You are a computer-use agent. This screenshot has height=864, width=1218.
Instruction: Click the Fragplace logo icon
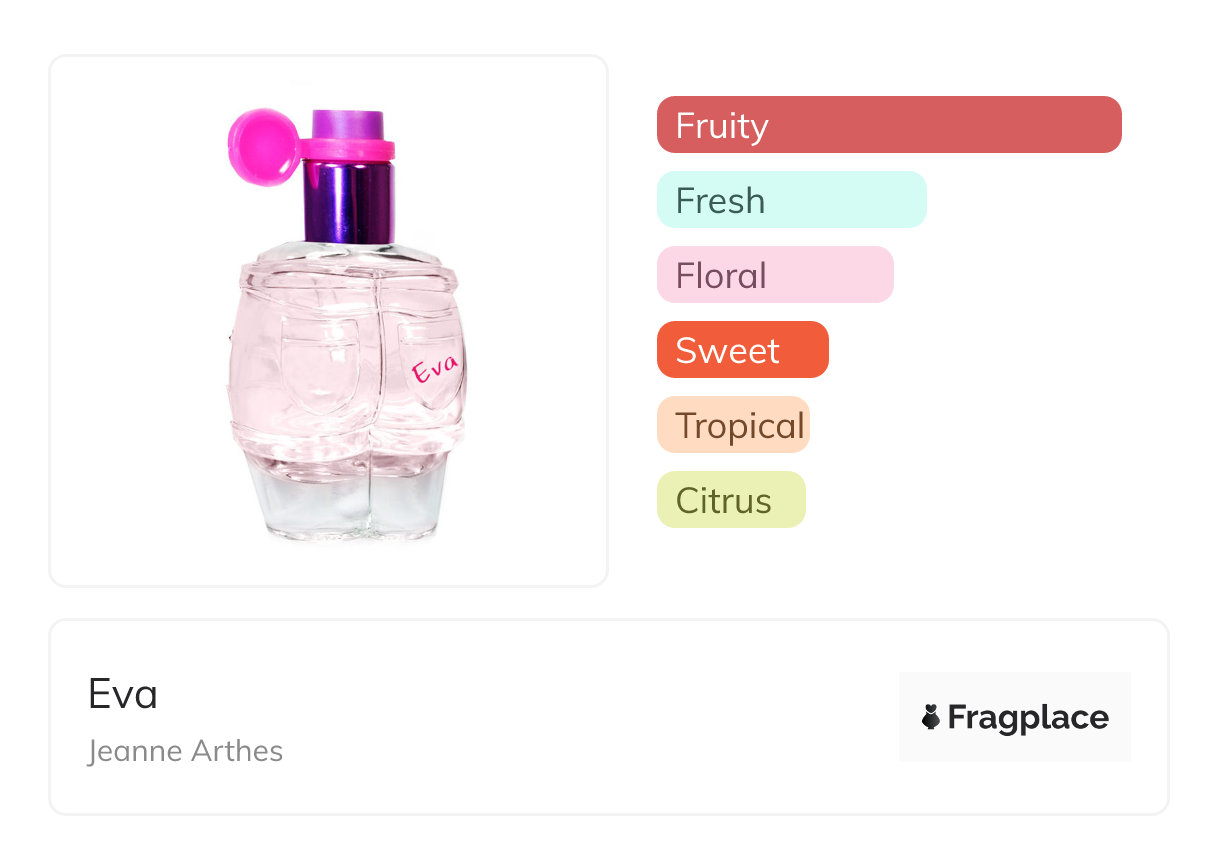tap(931, 717)
